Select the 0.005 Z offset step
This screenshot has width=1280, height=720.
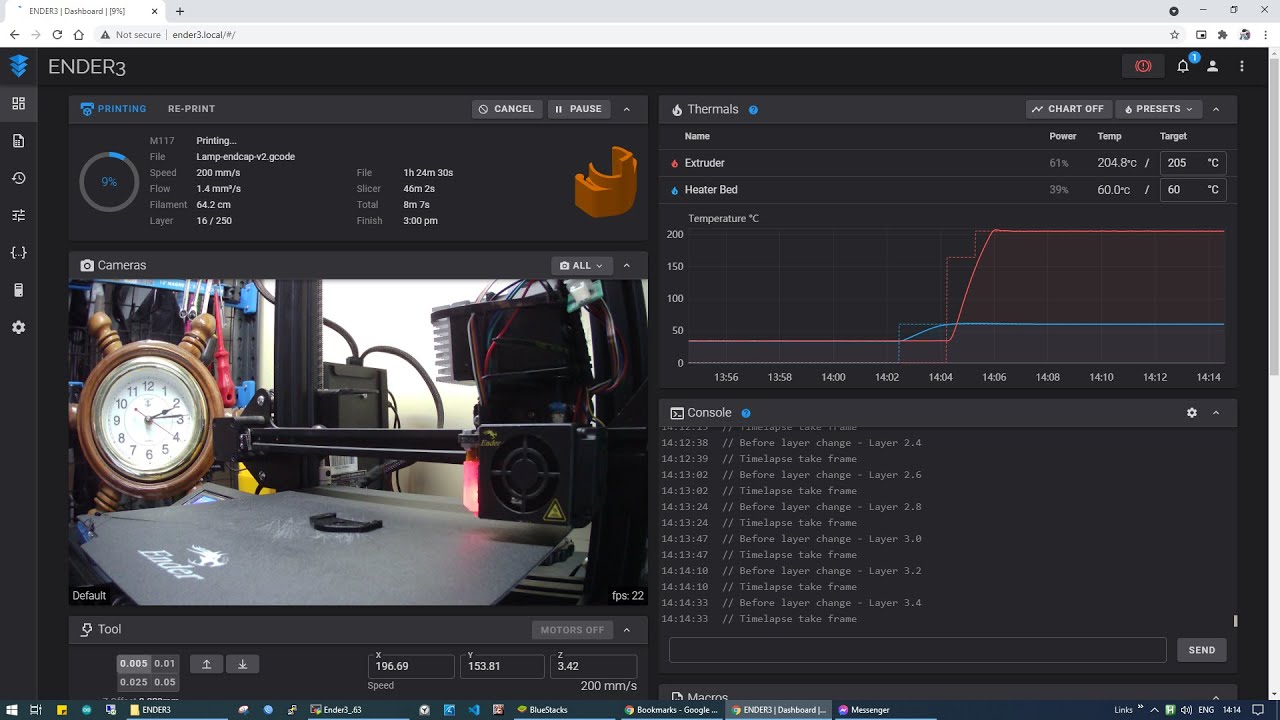click(x=133, y=664)
